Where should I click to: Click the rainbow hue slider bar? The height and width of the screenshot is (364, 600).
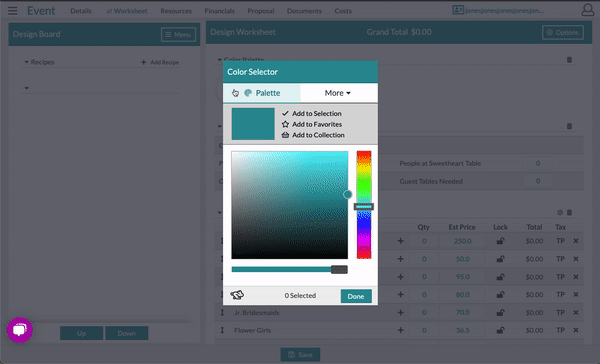coord(364,204)
